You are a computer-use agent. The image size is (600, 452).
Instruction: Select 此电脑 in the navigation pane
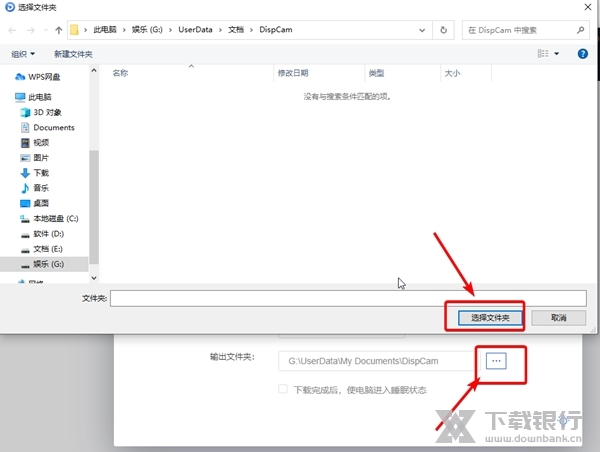33,97
